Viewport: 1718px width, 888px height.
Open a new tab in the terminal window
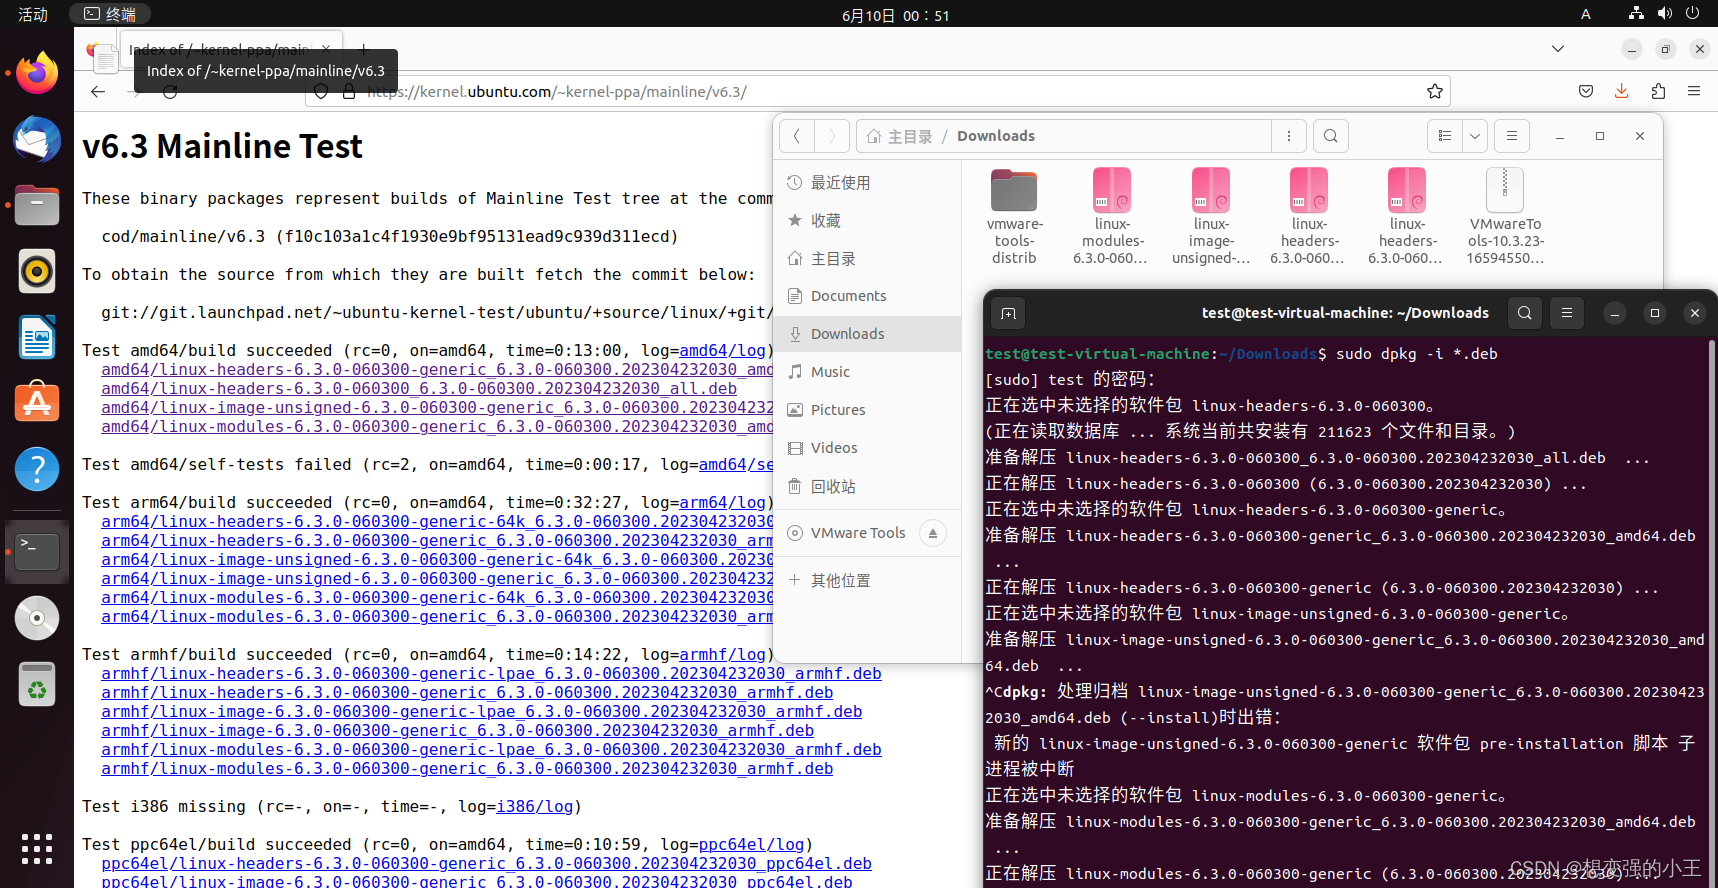[x=1008, y=314]
